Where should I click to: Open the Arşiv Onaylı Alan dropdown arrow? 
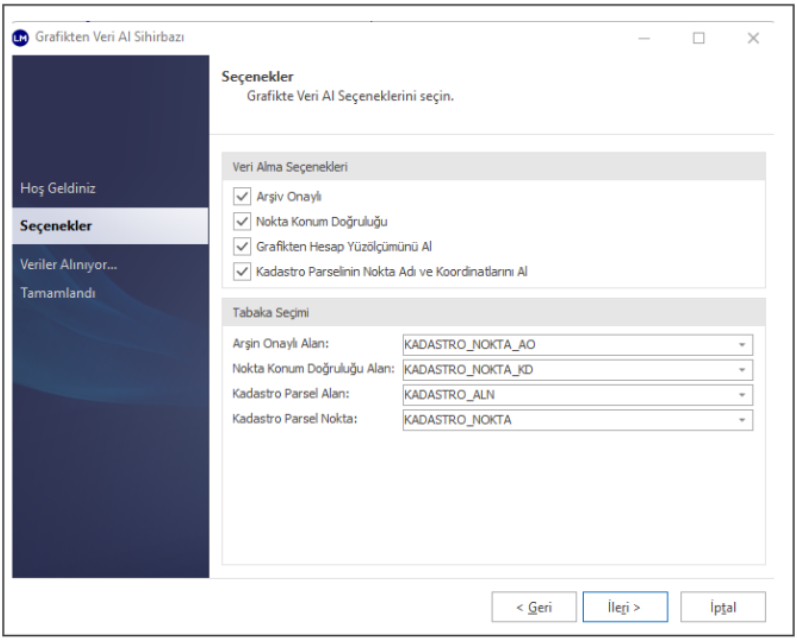[742, 345]
